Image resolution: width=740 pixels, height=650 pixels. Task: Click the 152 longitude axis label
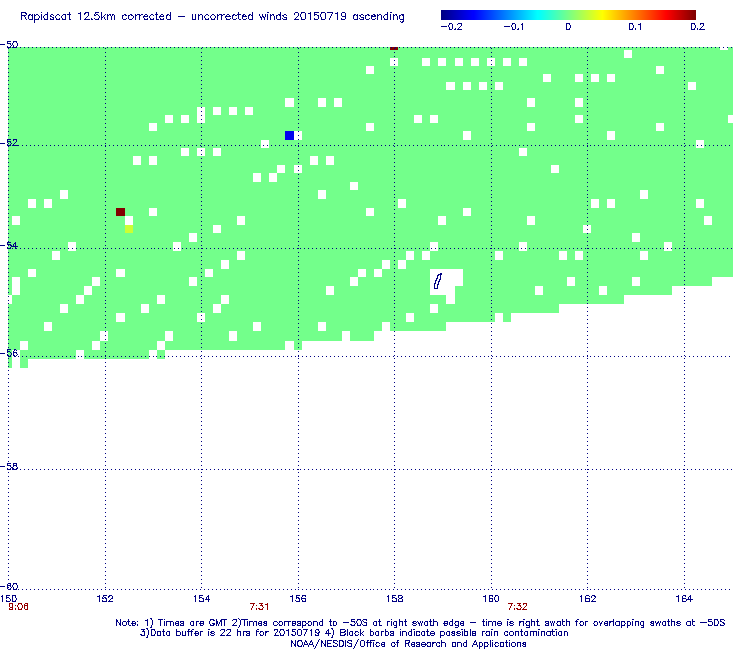click(x=105, y=599)
